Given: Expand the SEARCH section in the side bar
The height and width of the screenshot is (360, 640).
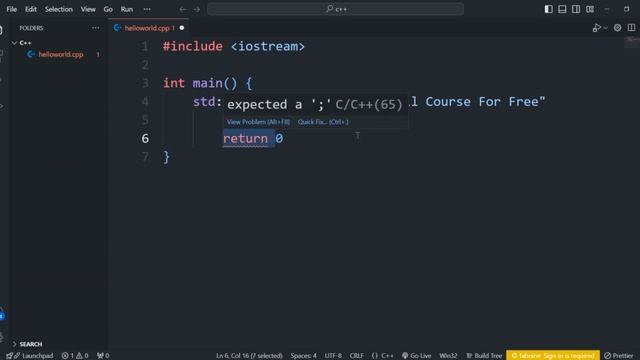Looking at the screenshot, I should (x=31, y=344).
